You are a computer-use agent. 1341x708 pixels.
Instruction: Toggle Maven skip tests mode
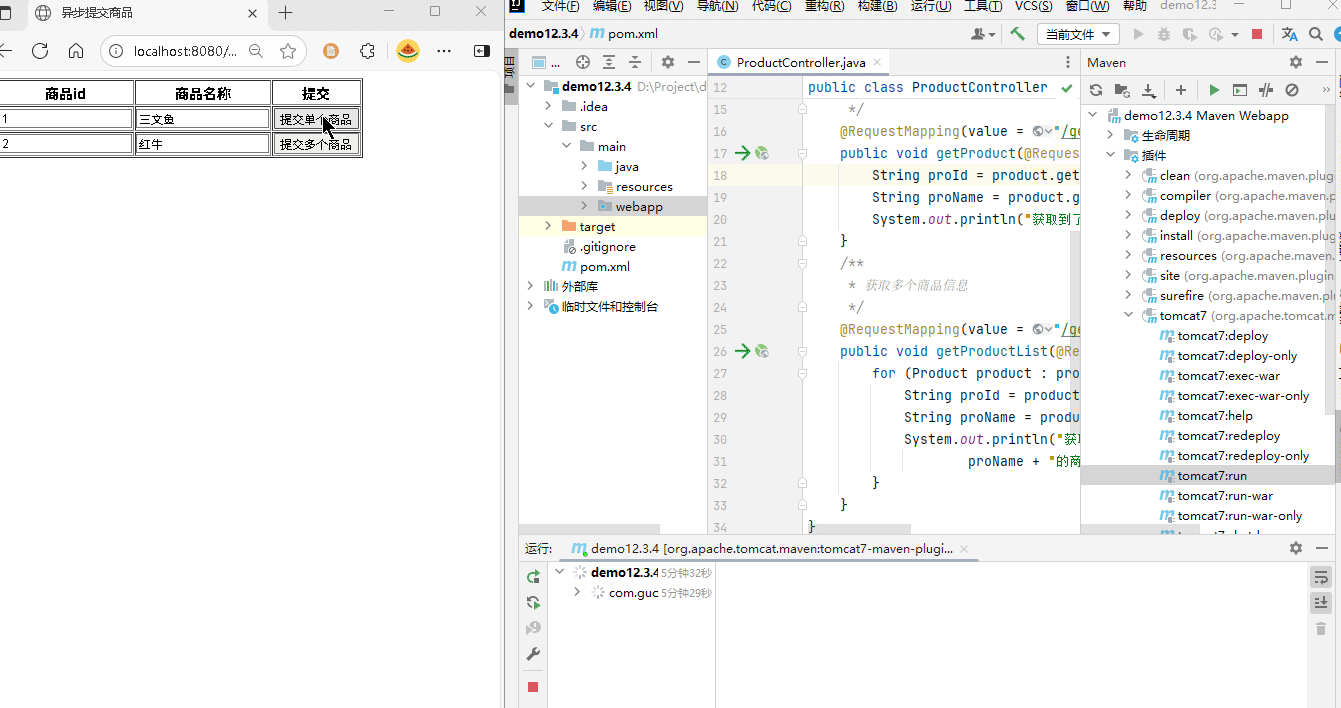pos(1292,90)
